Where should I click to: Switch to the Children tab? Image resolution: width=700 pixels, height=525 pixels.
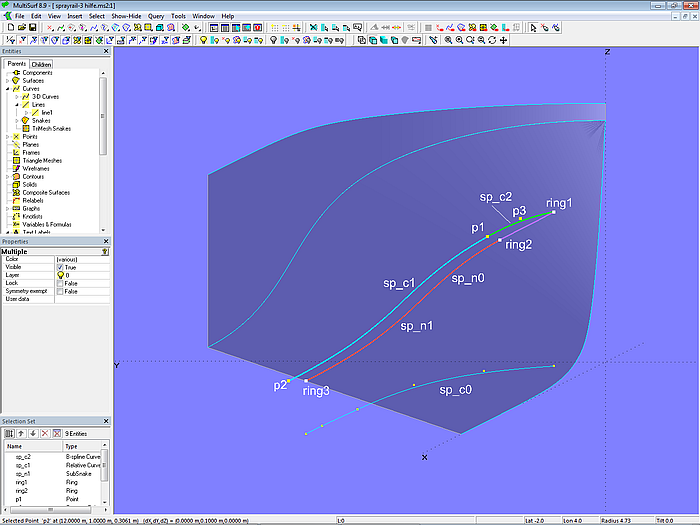41,64
